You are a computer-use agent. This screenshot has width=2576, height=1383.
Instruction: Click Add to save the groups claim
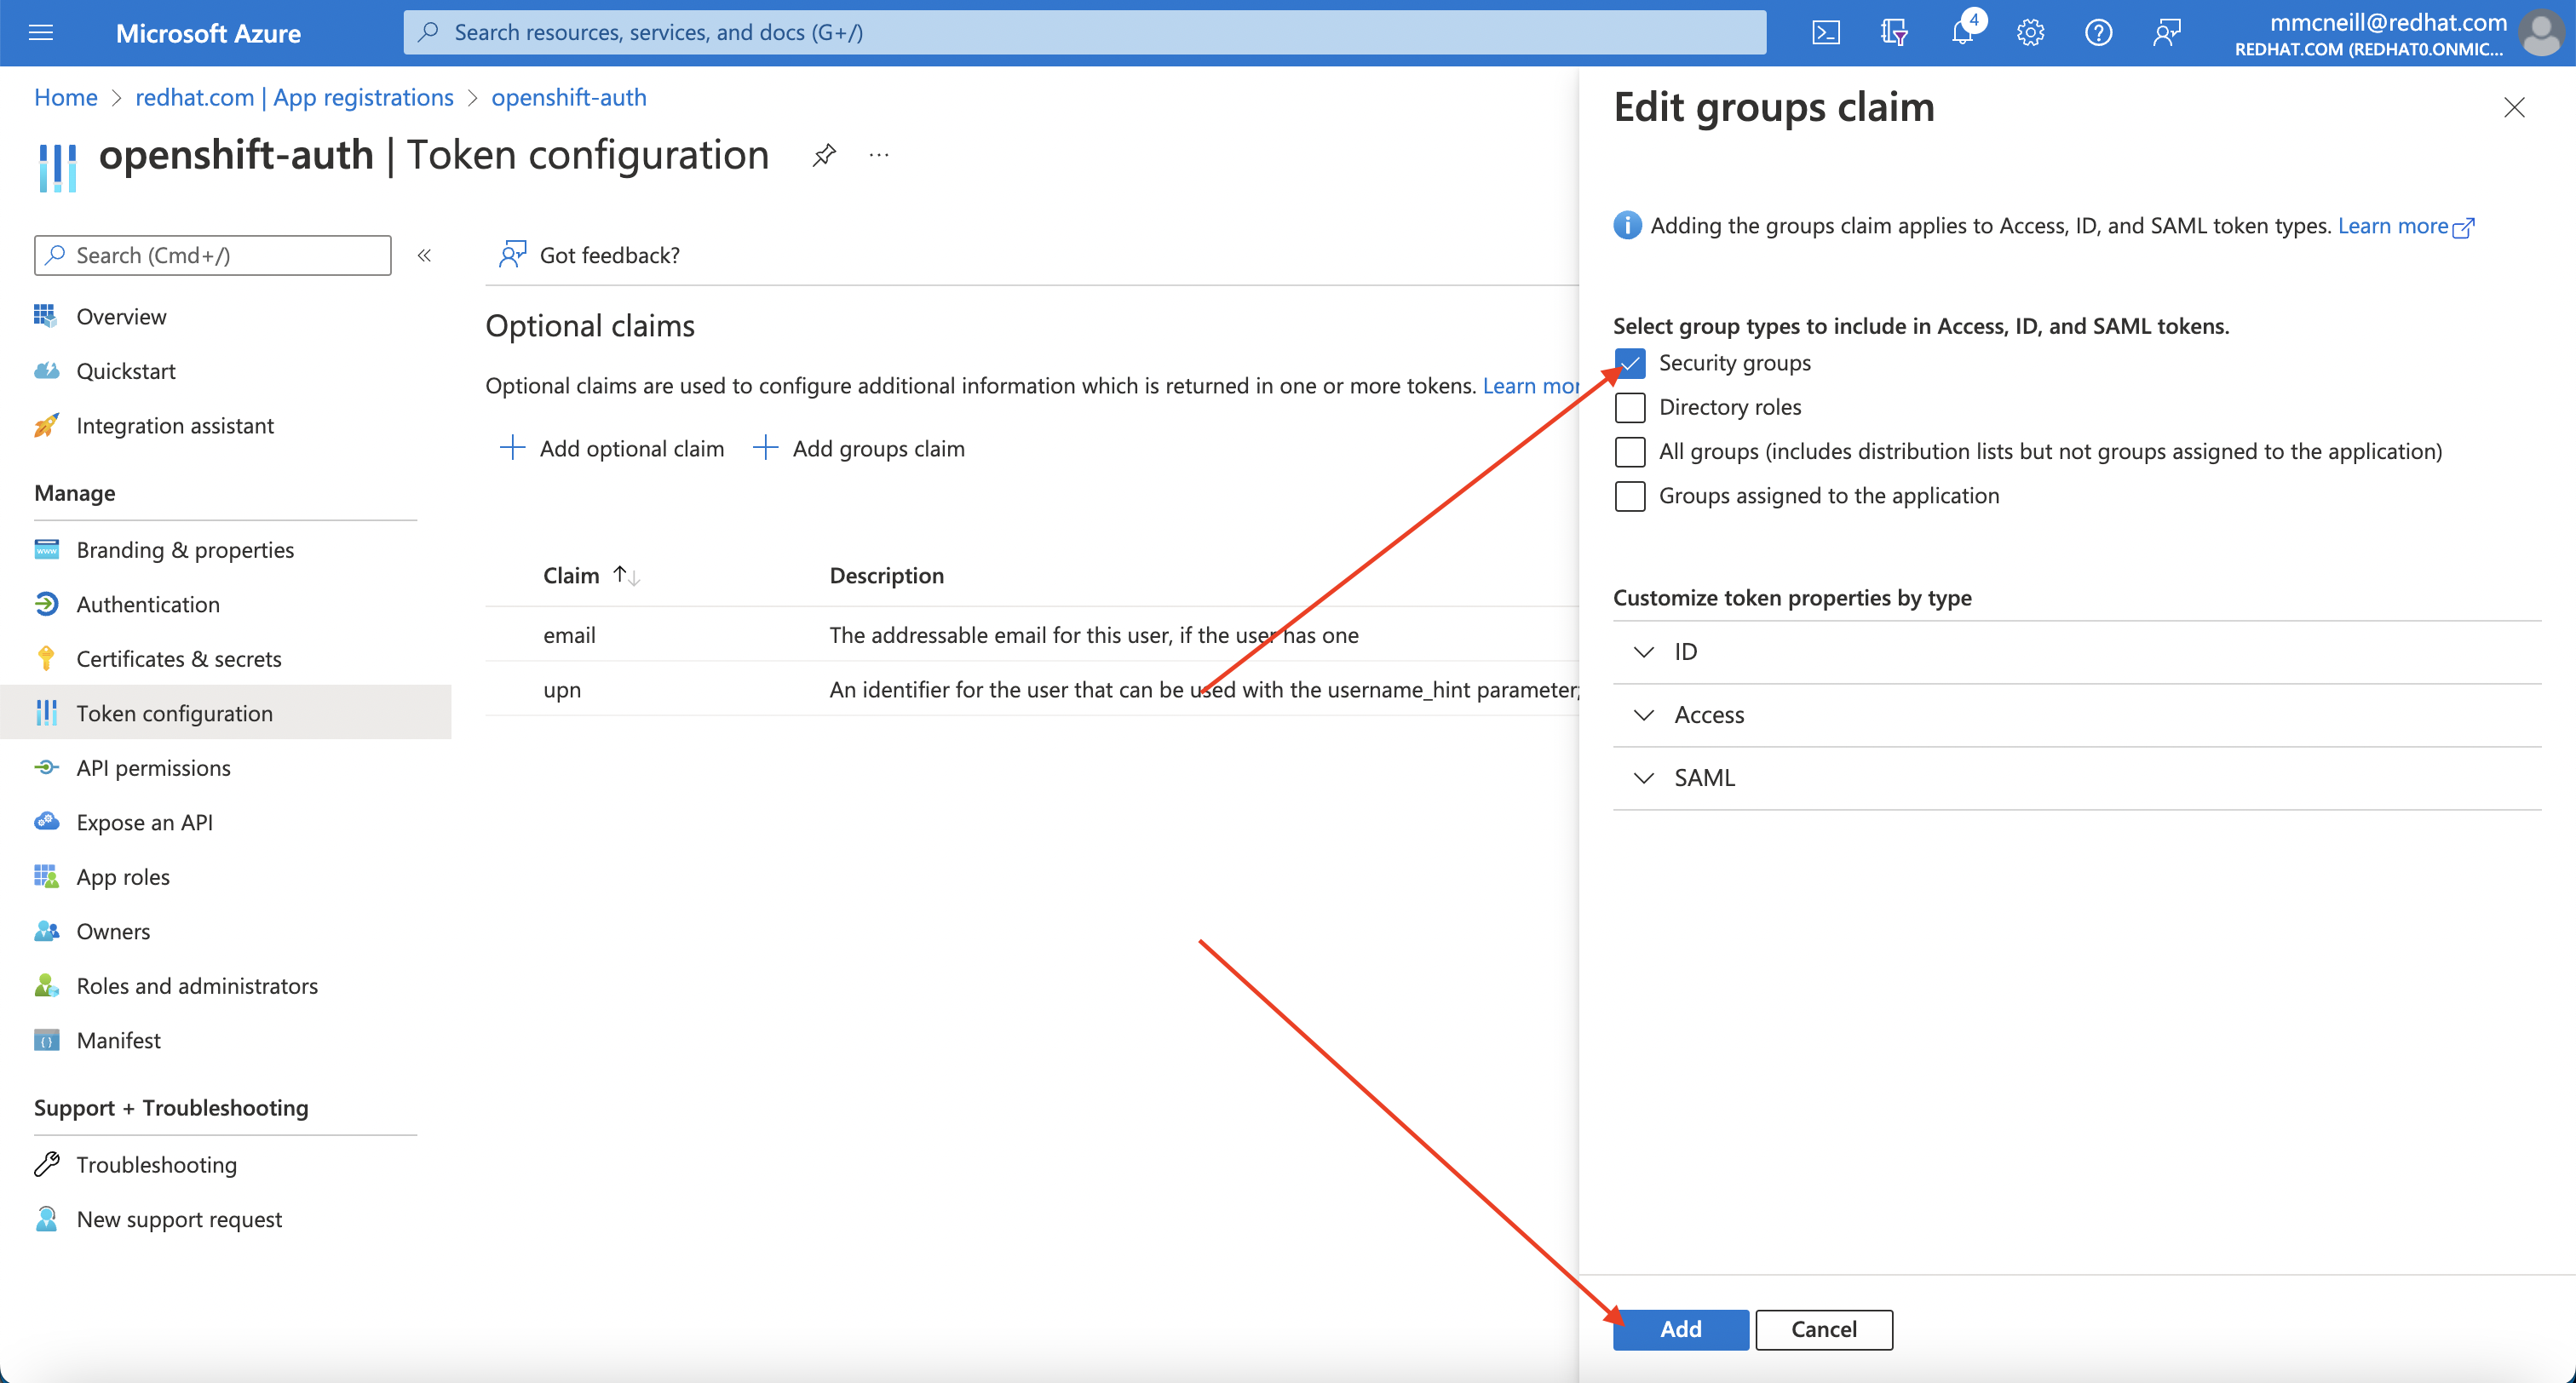1680,1329
